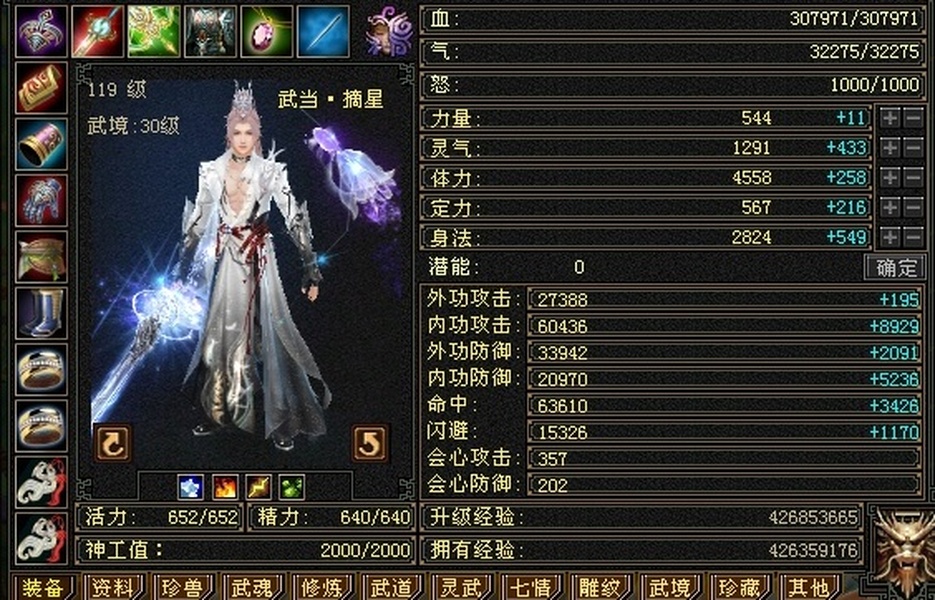The width and height of the screenshot is (935, 600).
Task: Click the green headscarf equipment slot
Action: tap(41, 257)
